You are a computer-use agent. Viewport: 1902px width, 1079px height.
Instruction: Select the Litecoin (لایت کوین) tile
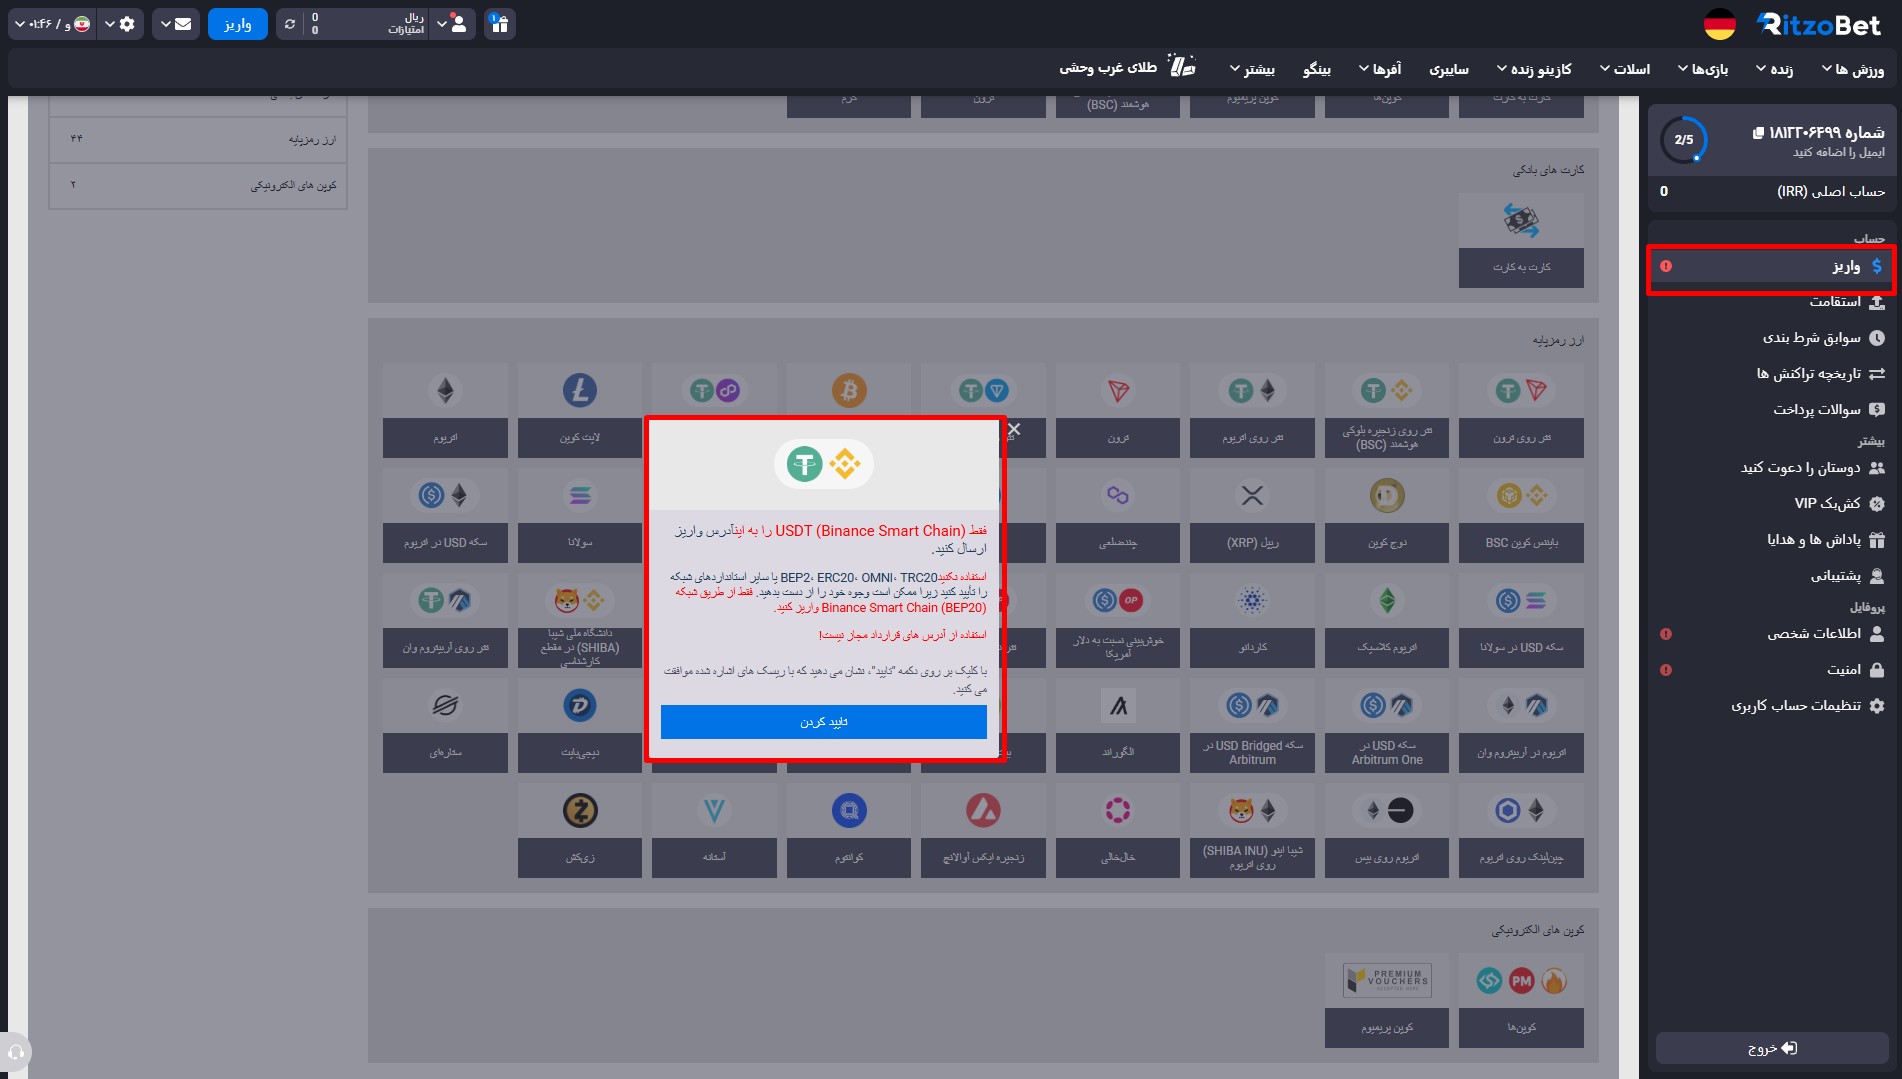[580, 410]
